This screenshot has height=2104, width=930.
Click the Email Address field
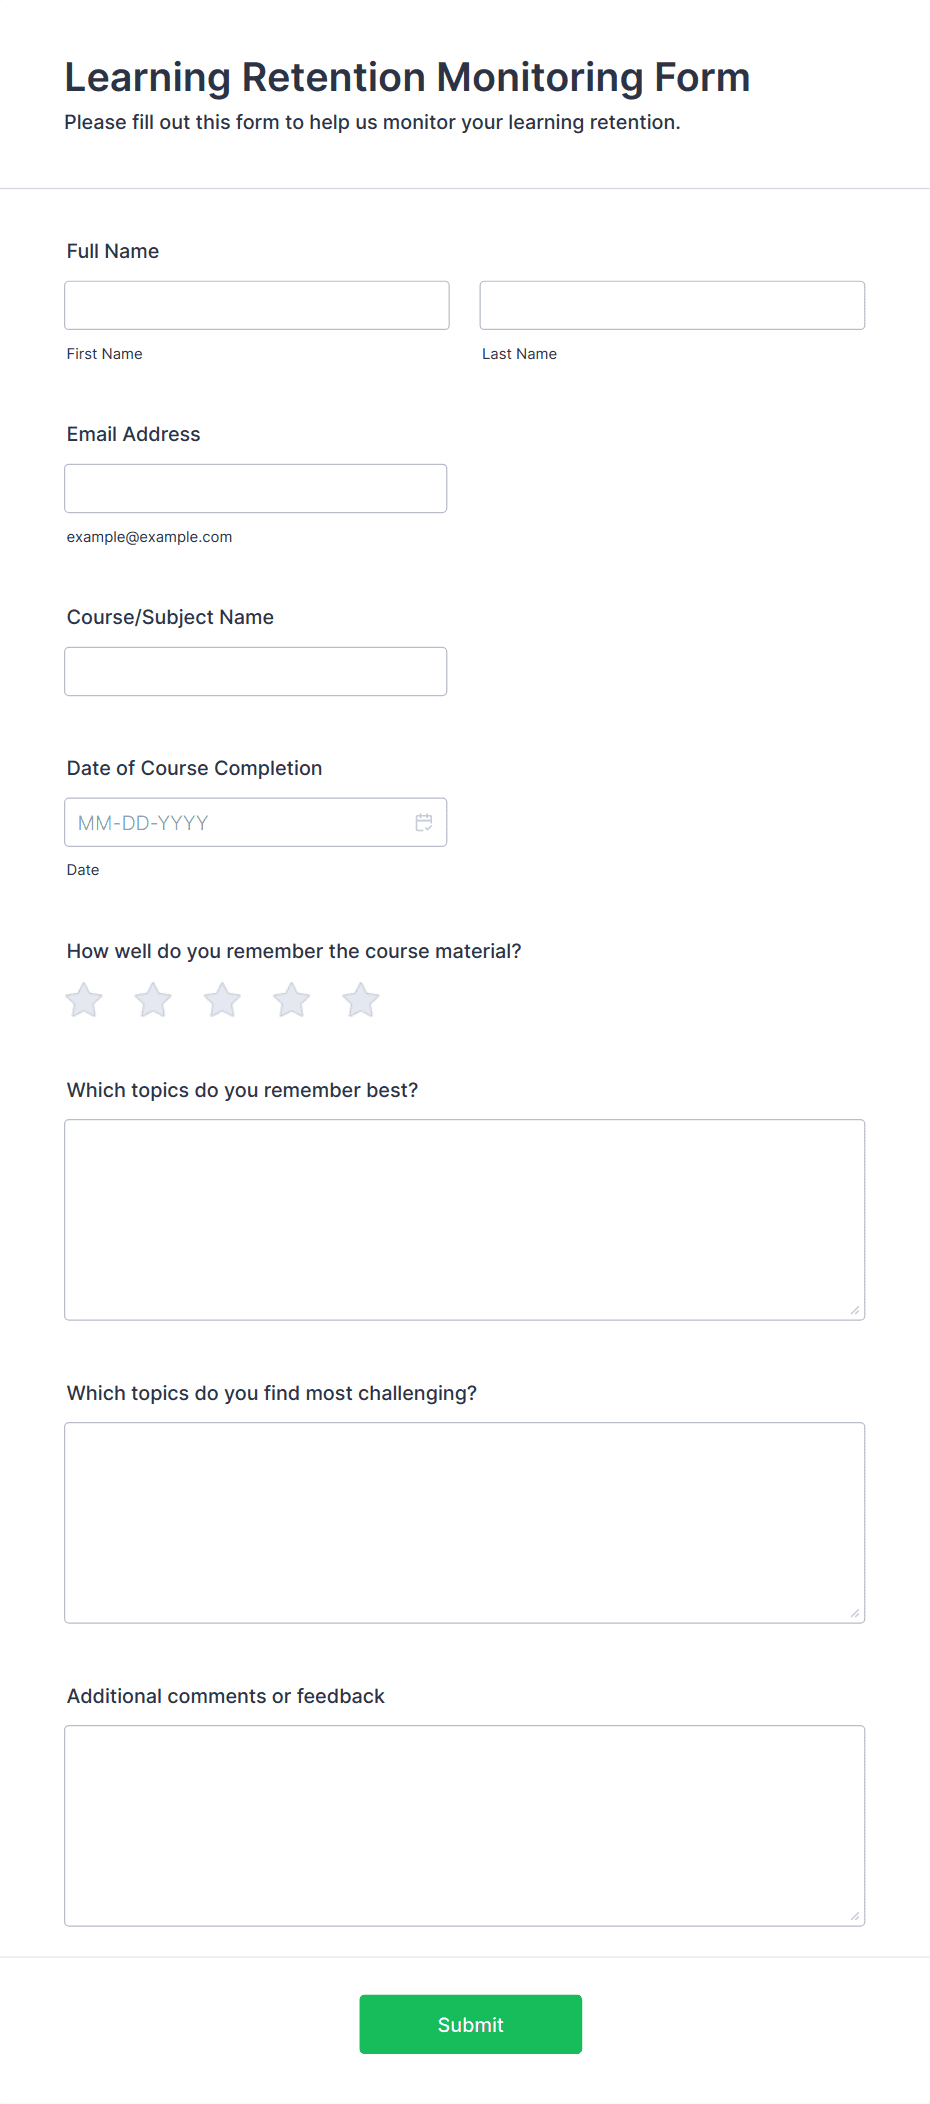click(x=256, y=488)
